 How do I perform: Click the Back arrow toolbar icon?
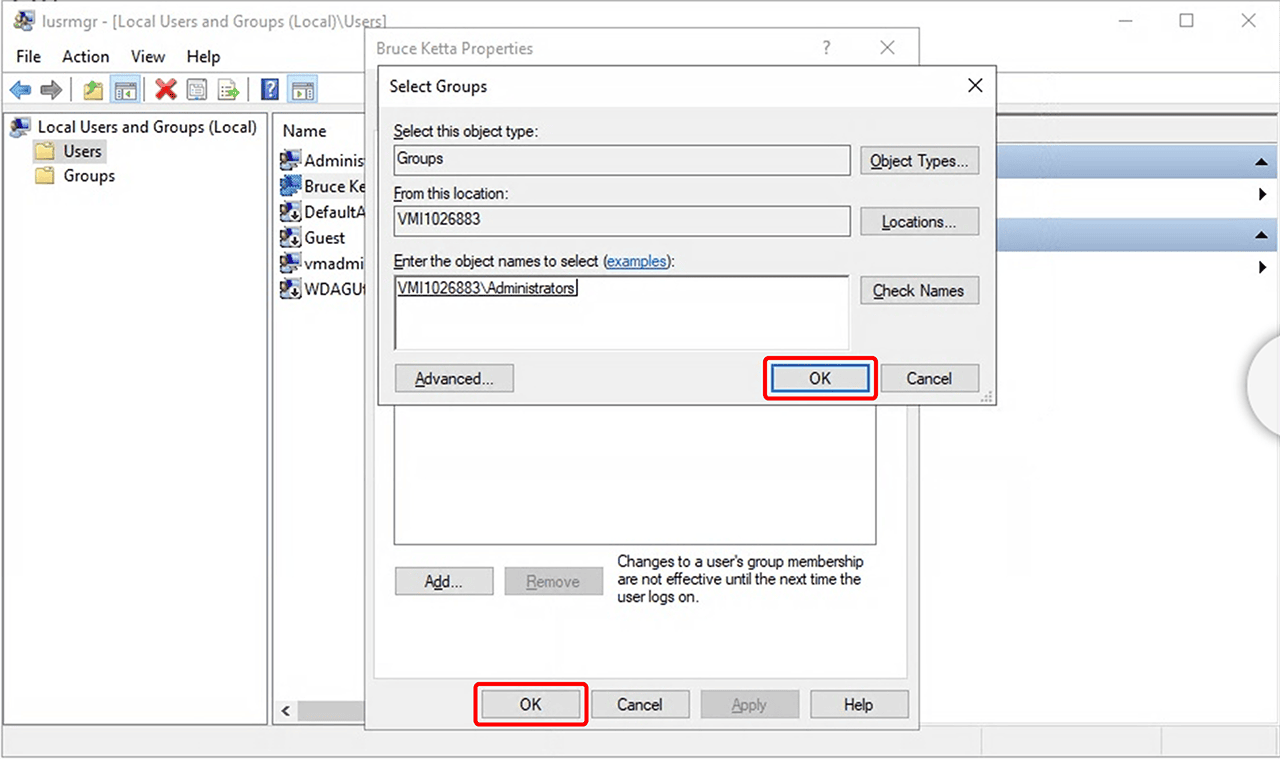20,90
